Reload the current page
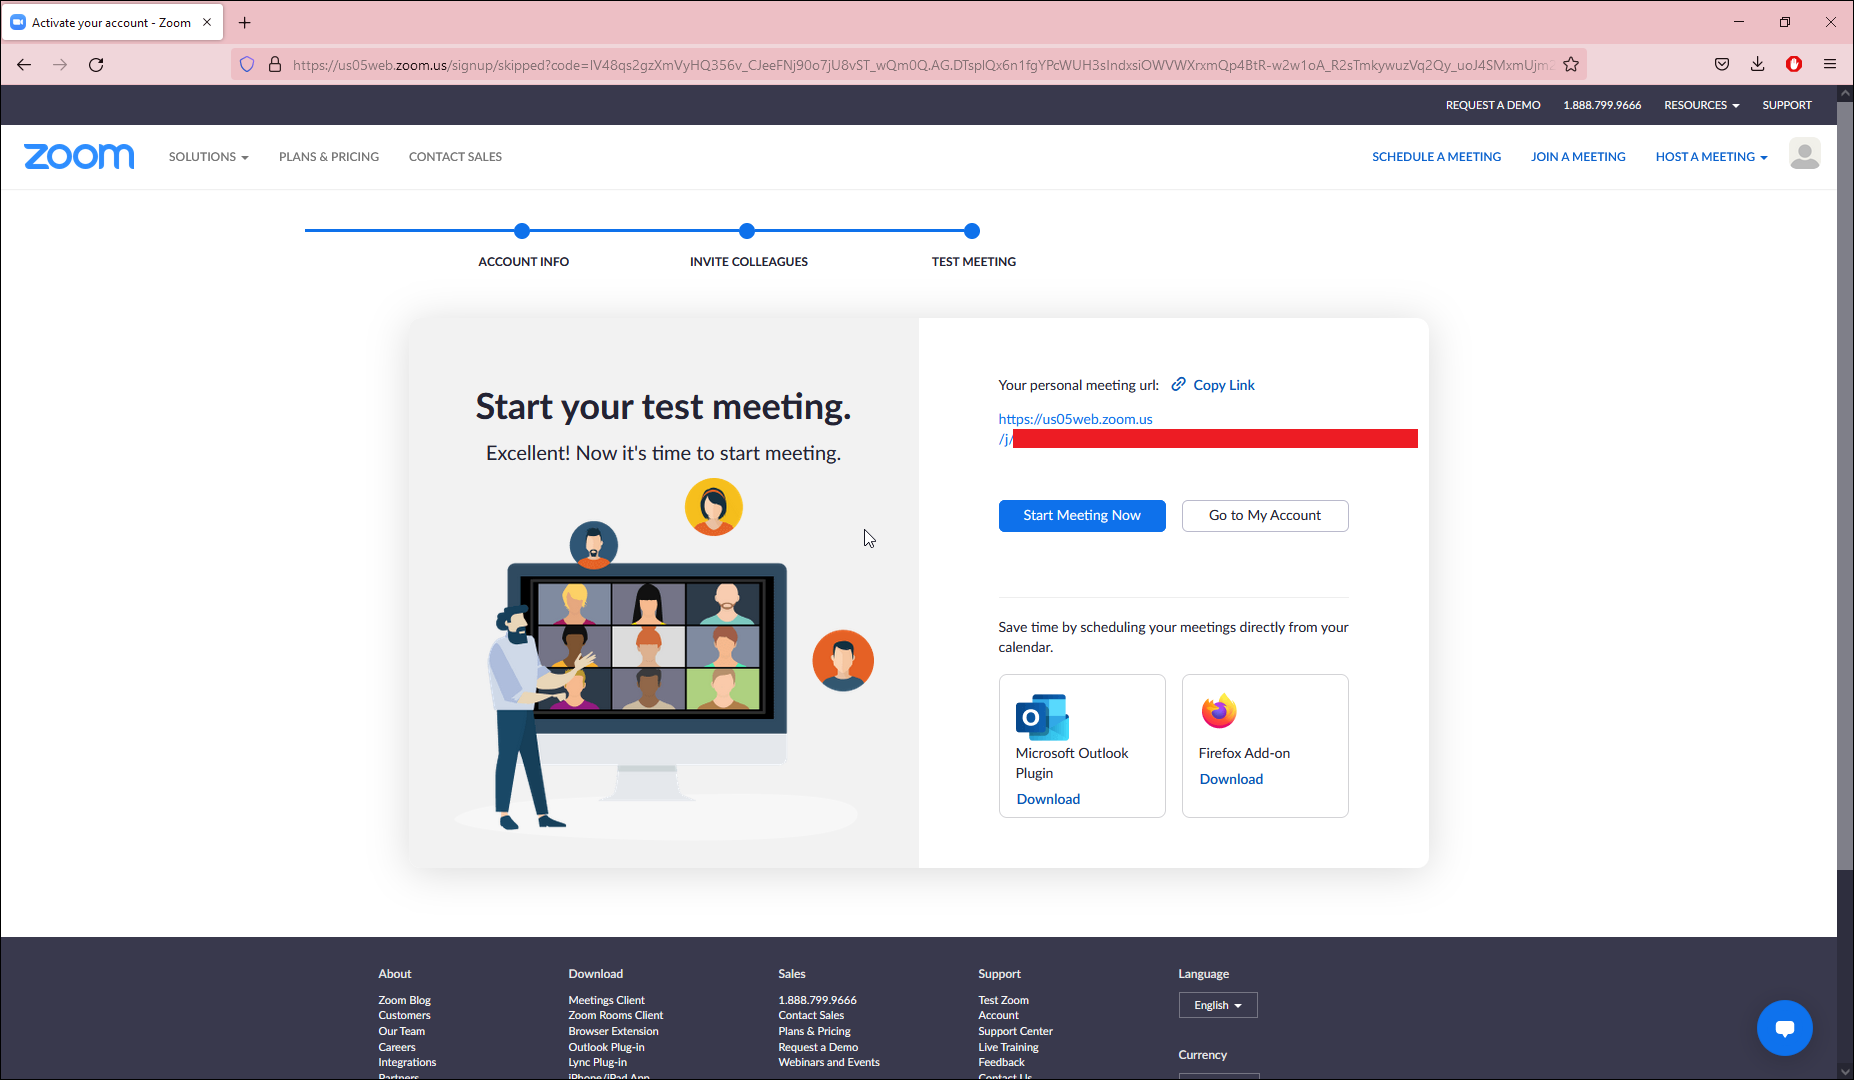The height and width of the screenshot is (1080, 1854). 96,65
